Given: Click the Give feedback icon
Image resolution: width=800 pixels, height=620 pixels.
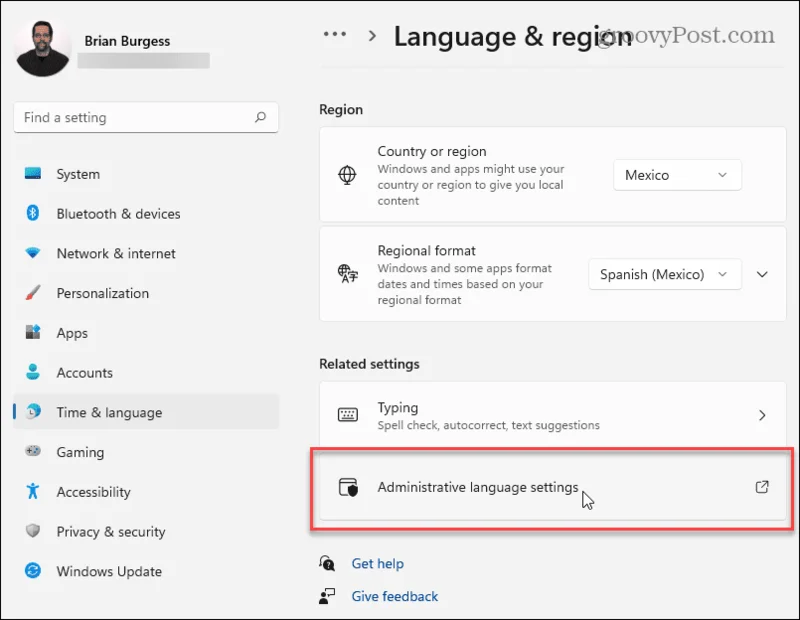Looking at the screenshot, I should coord(327,596).
